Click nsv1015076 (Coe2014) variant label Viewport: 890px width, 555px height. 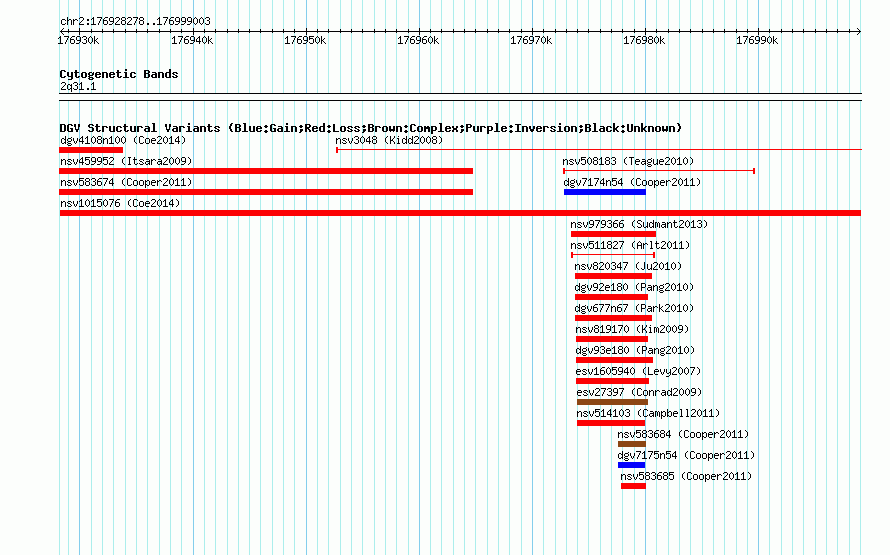120,203
